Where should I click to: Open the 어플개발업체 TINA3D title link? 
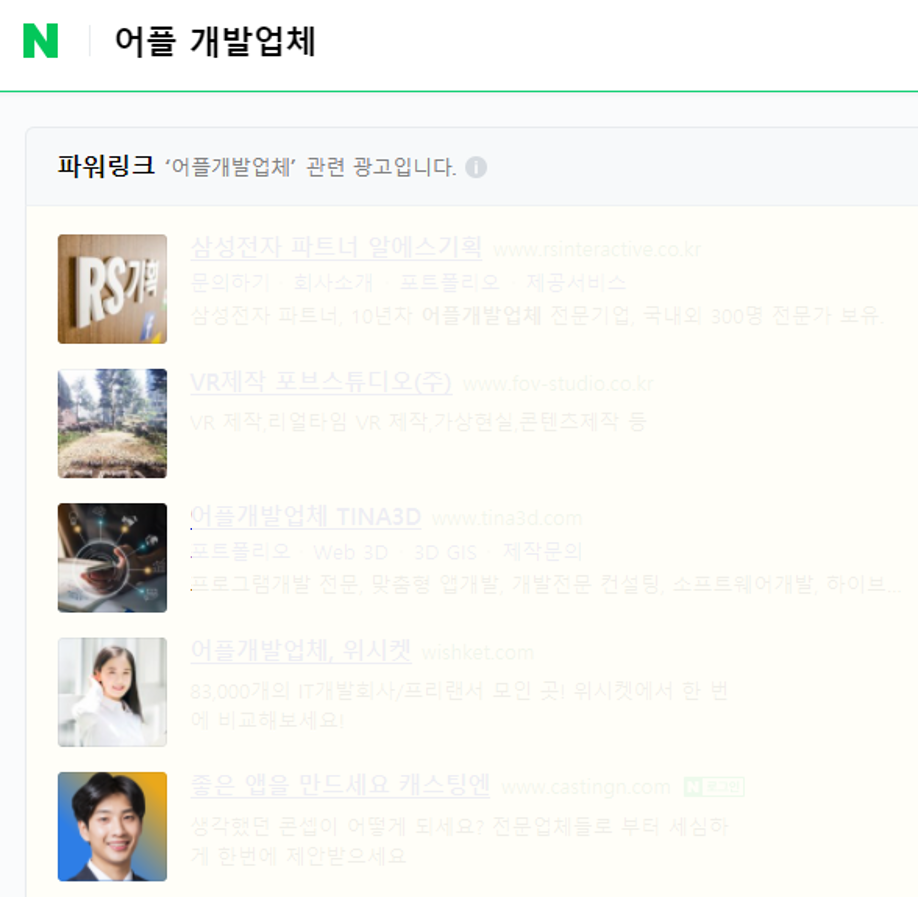click(306, 516)
